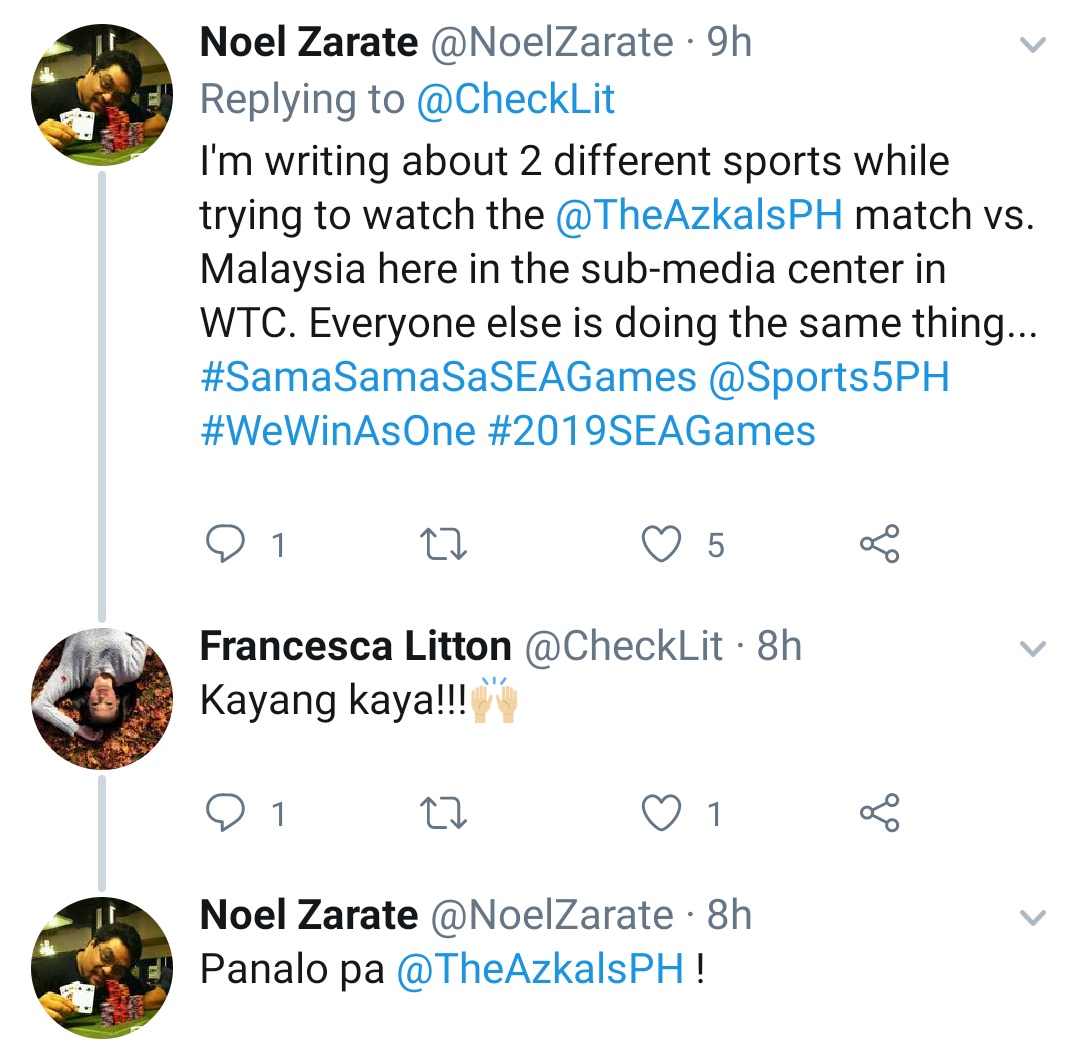
Task: Open chevron menu on 'Panalo pa' tweet
Action: 1031,918
